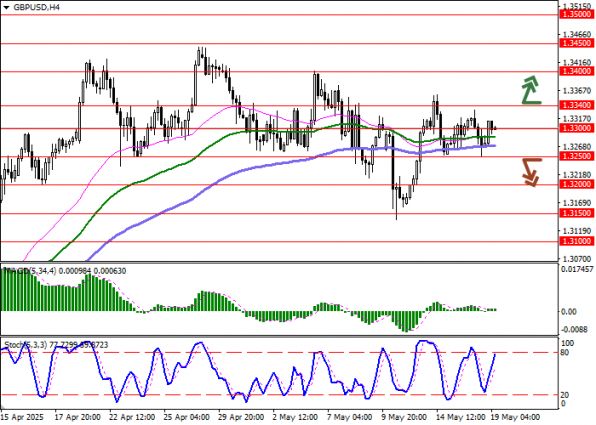Image resolution: width=596 pixels, height=425 pixels.
Task: Click the 15 Apr 2025 date label
Action: click(22, 417)
